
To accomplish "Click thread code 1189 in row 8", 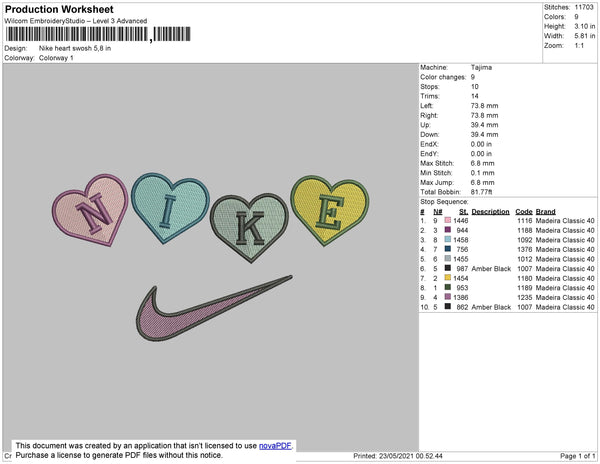I will point(525,288).
